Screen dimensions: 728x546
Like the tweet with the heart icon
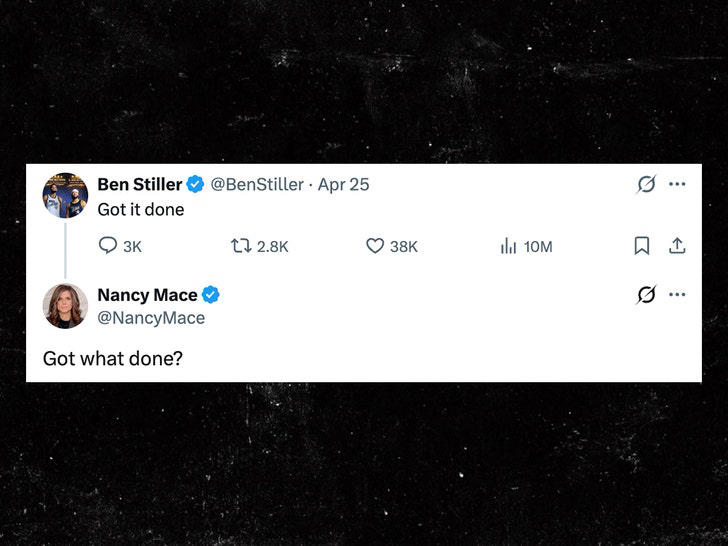[x=375, y=246]
